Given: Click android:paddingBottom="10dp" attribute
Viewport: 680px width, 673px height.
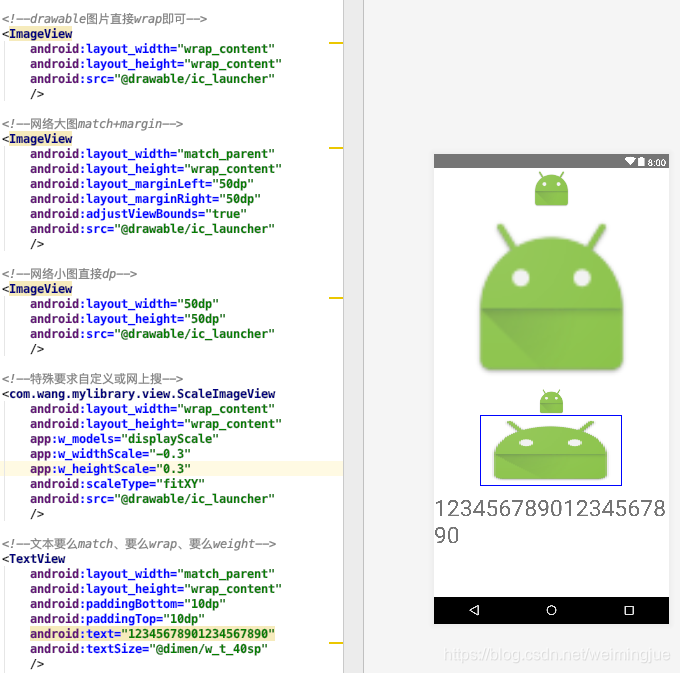Looking at the screenshot, I should [128, 604].
